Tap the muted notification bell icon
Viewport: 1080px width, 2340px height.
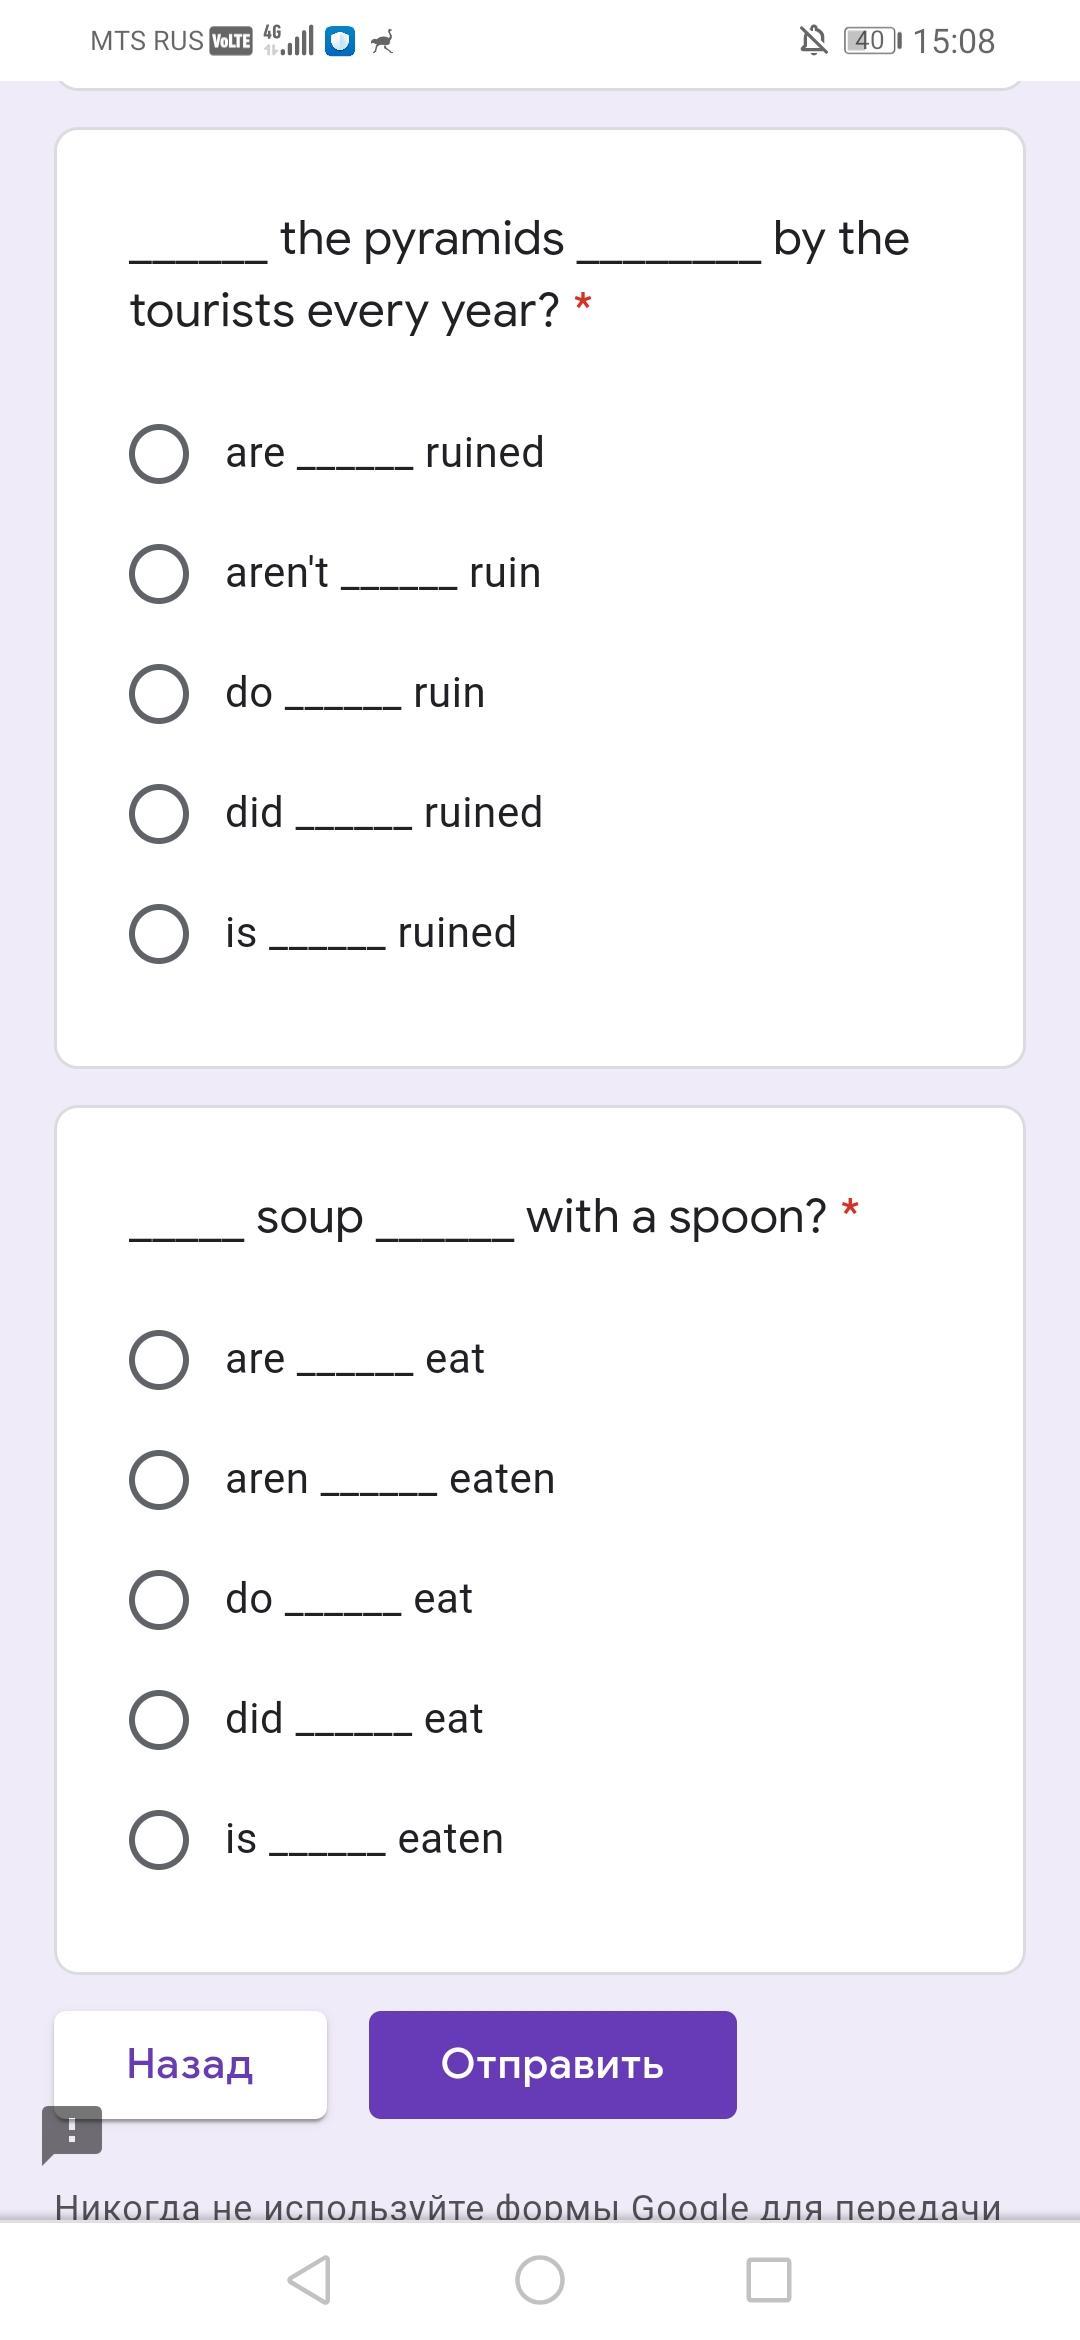coord(813,41)
